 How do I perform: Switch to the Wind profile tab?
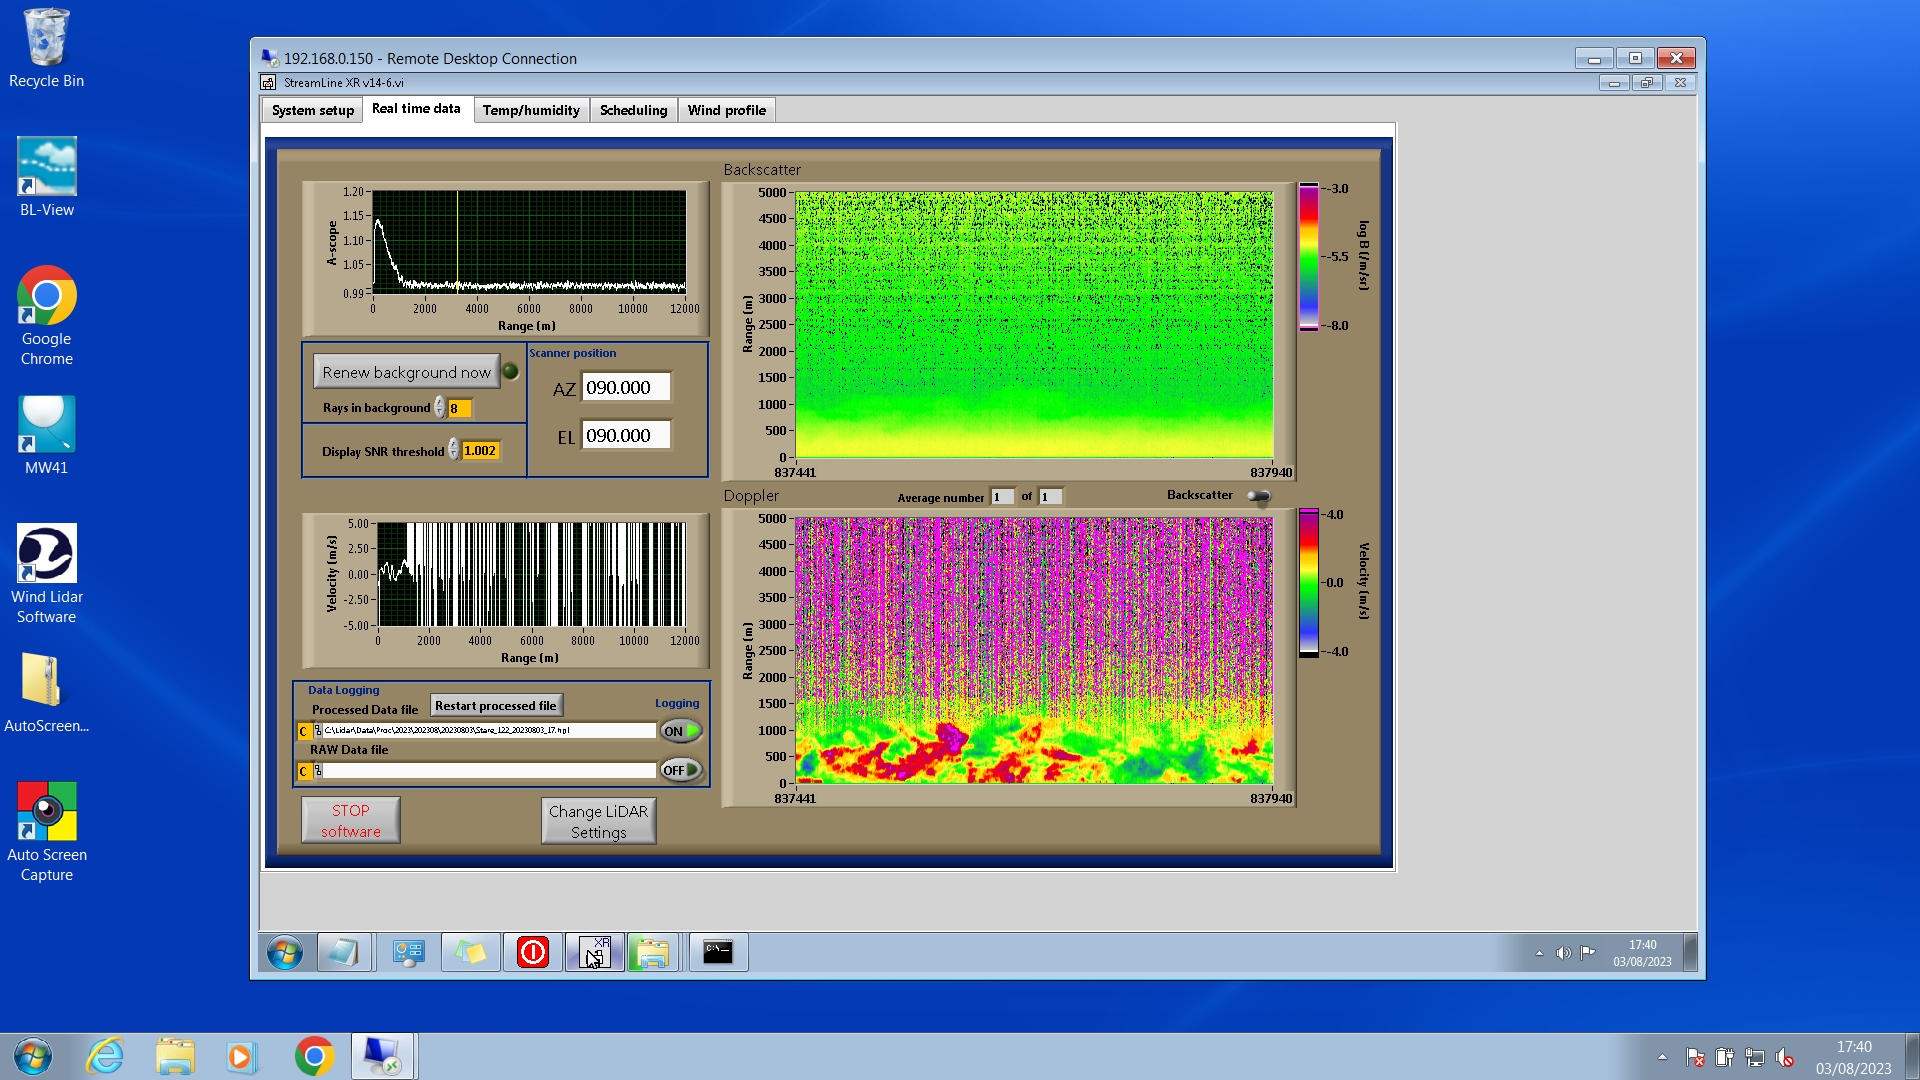pyautogui.click(x=726, y=110)
